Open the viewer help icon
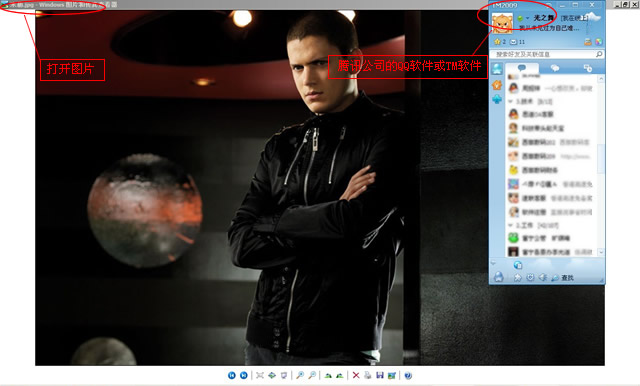The image size is (640, 386). pyautogui.click(x=408, y=375)
